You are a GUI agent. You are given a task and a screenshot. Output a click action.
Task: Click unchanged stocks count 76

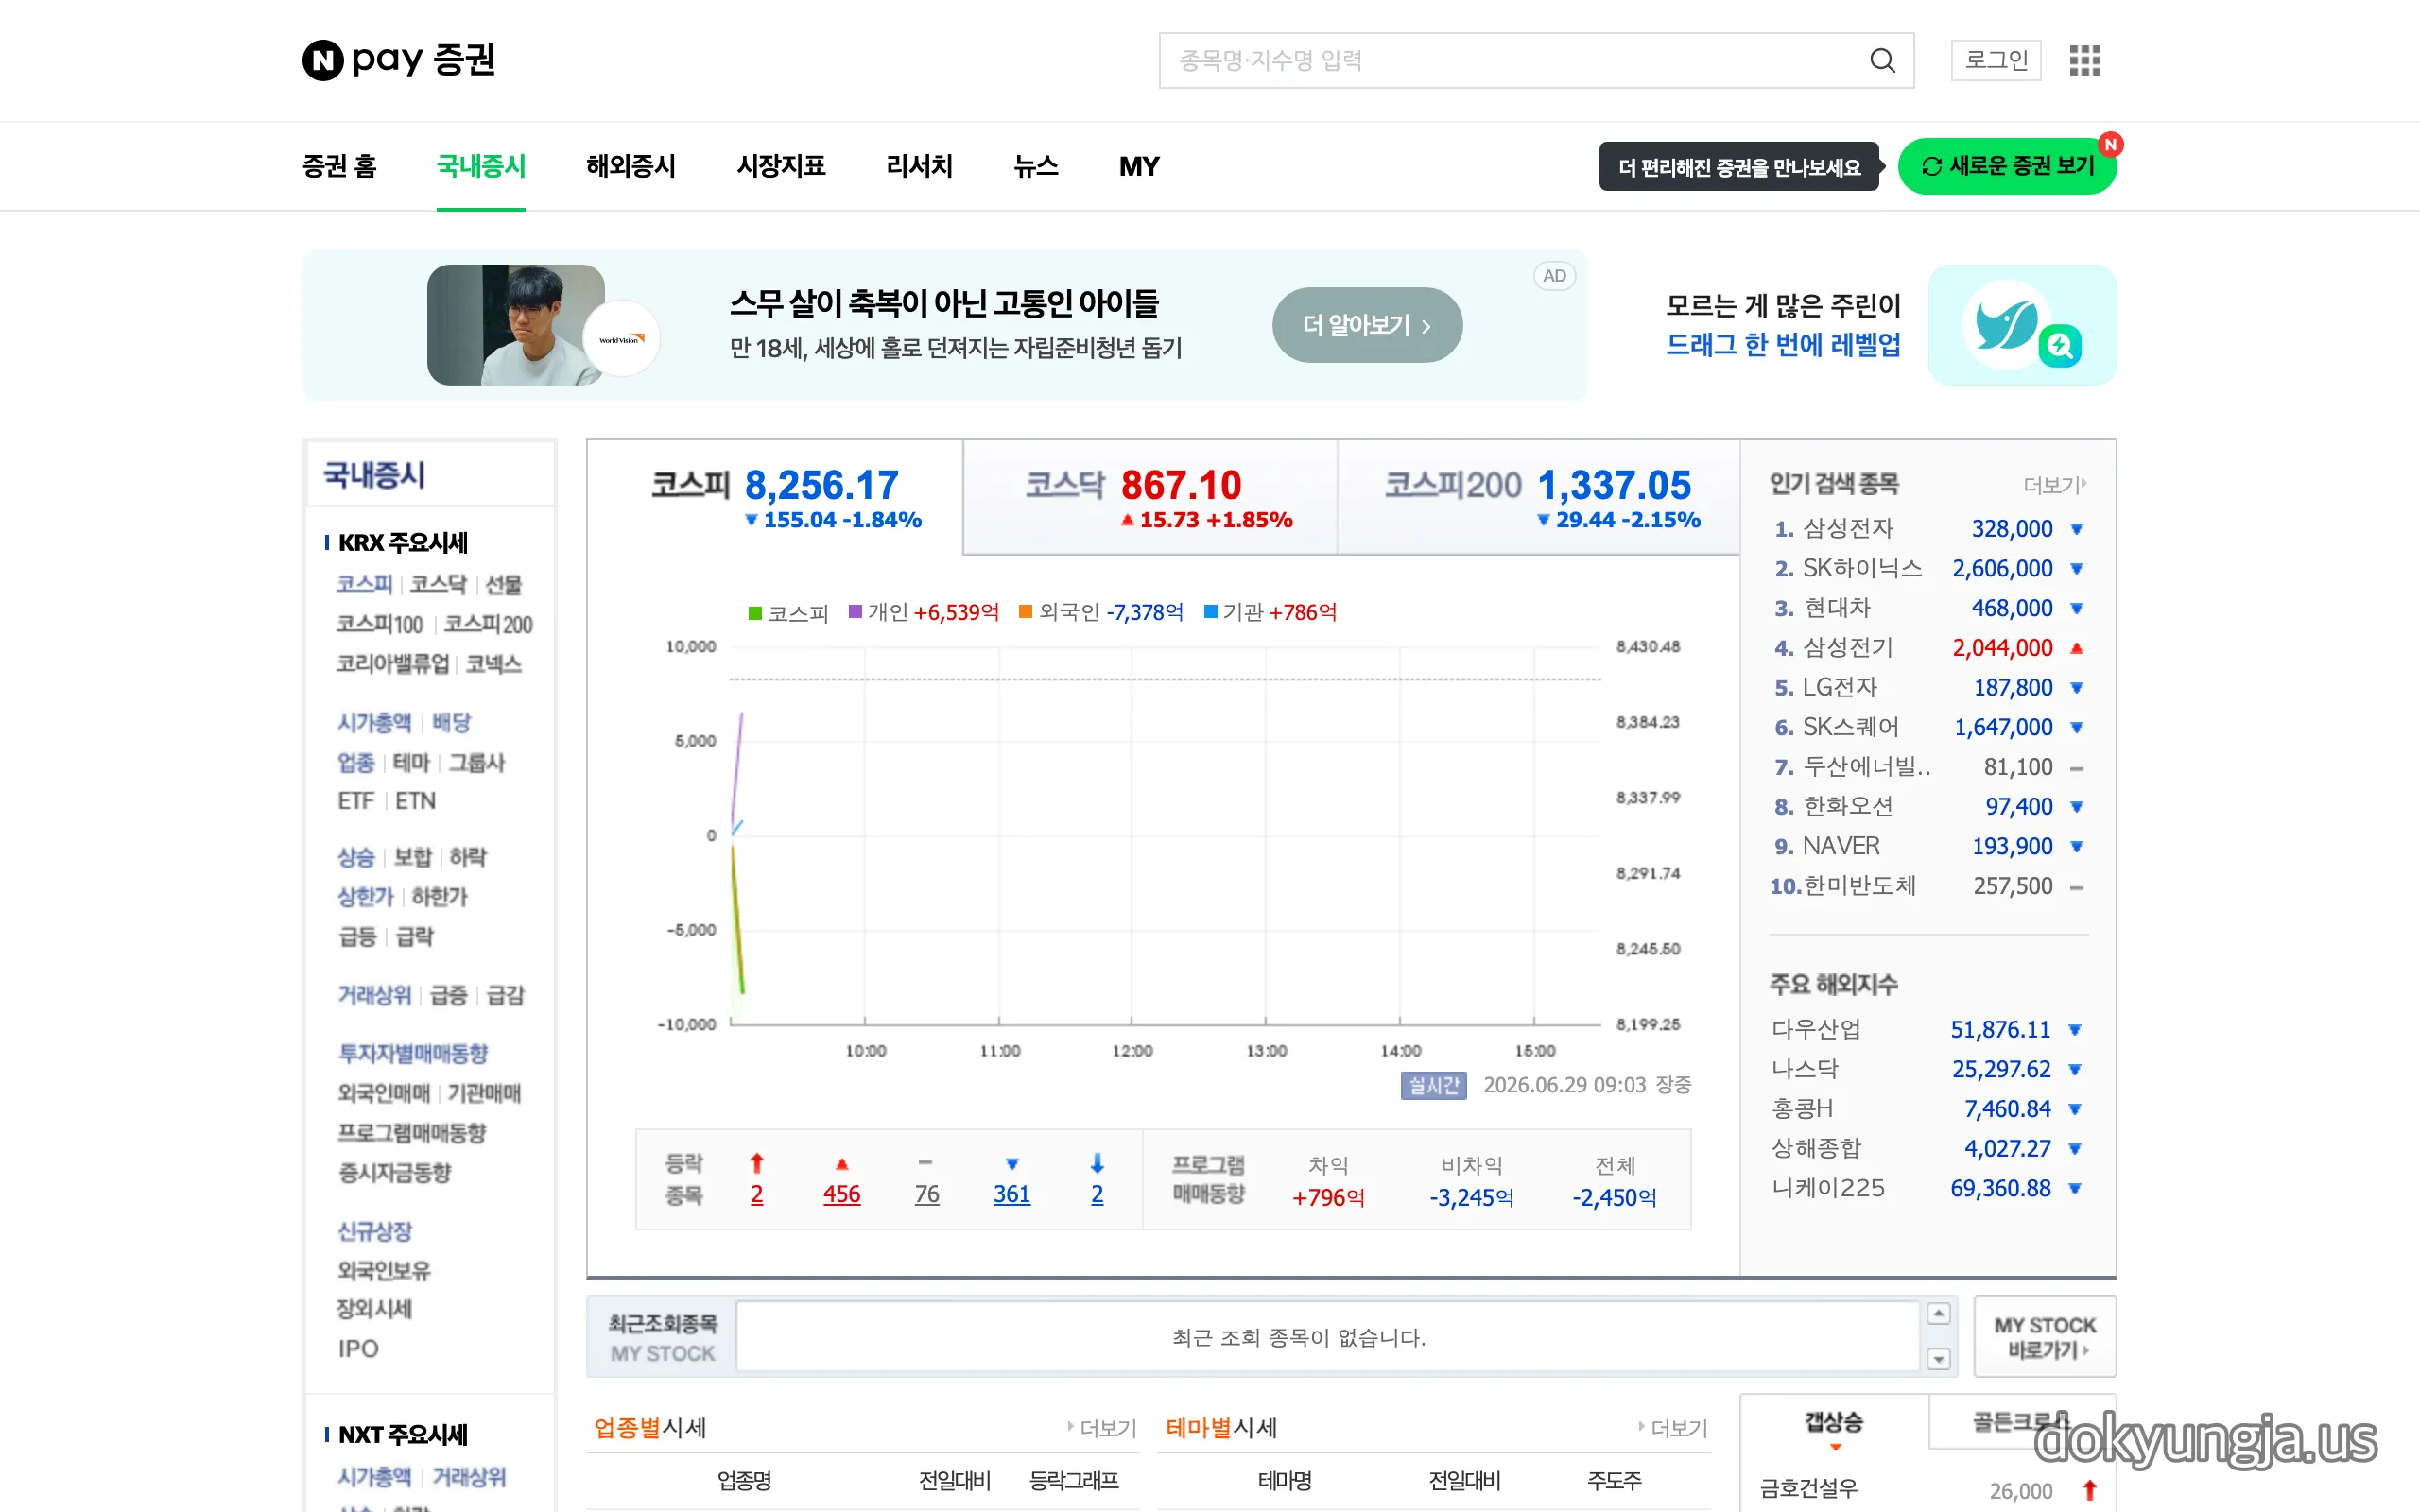pyautogui.click(x=927, y=1194)
